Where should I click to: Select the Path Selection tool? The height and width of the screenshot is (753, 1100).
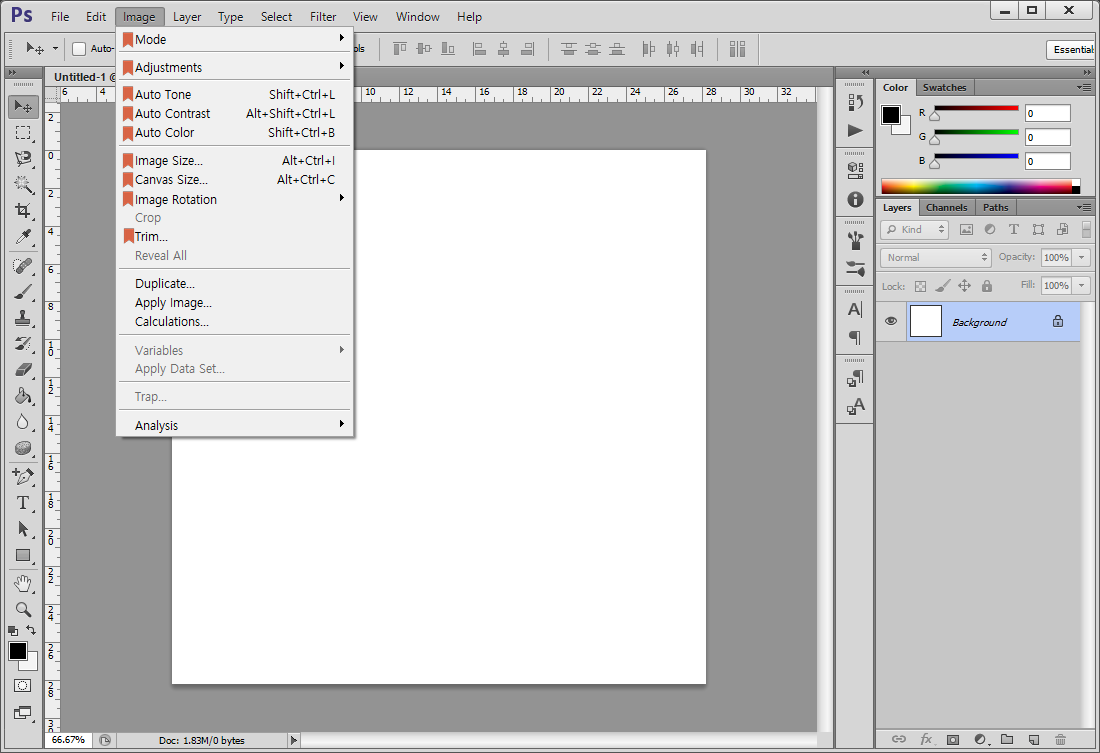pos(23,528)
